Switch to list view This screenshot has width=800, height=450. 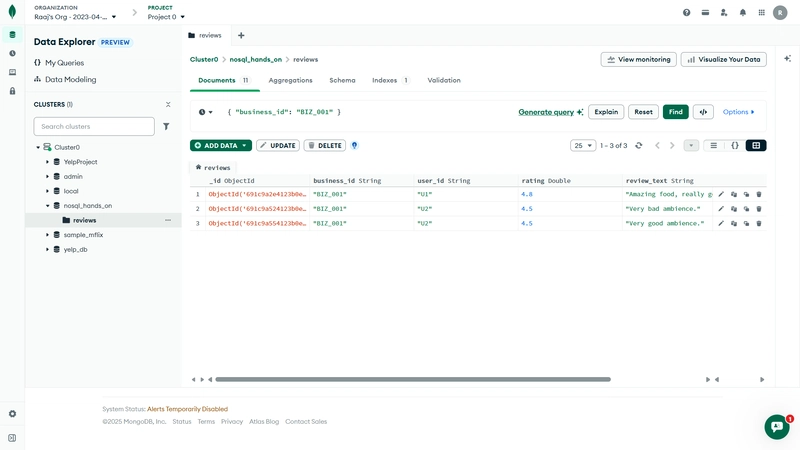point(714,145)
